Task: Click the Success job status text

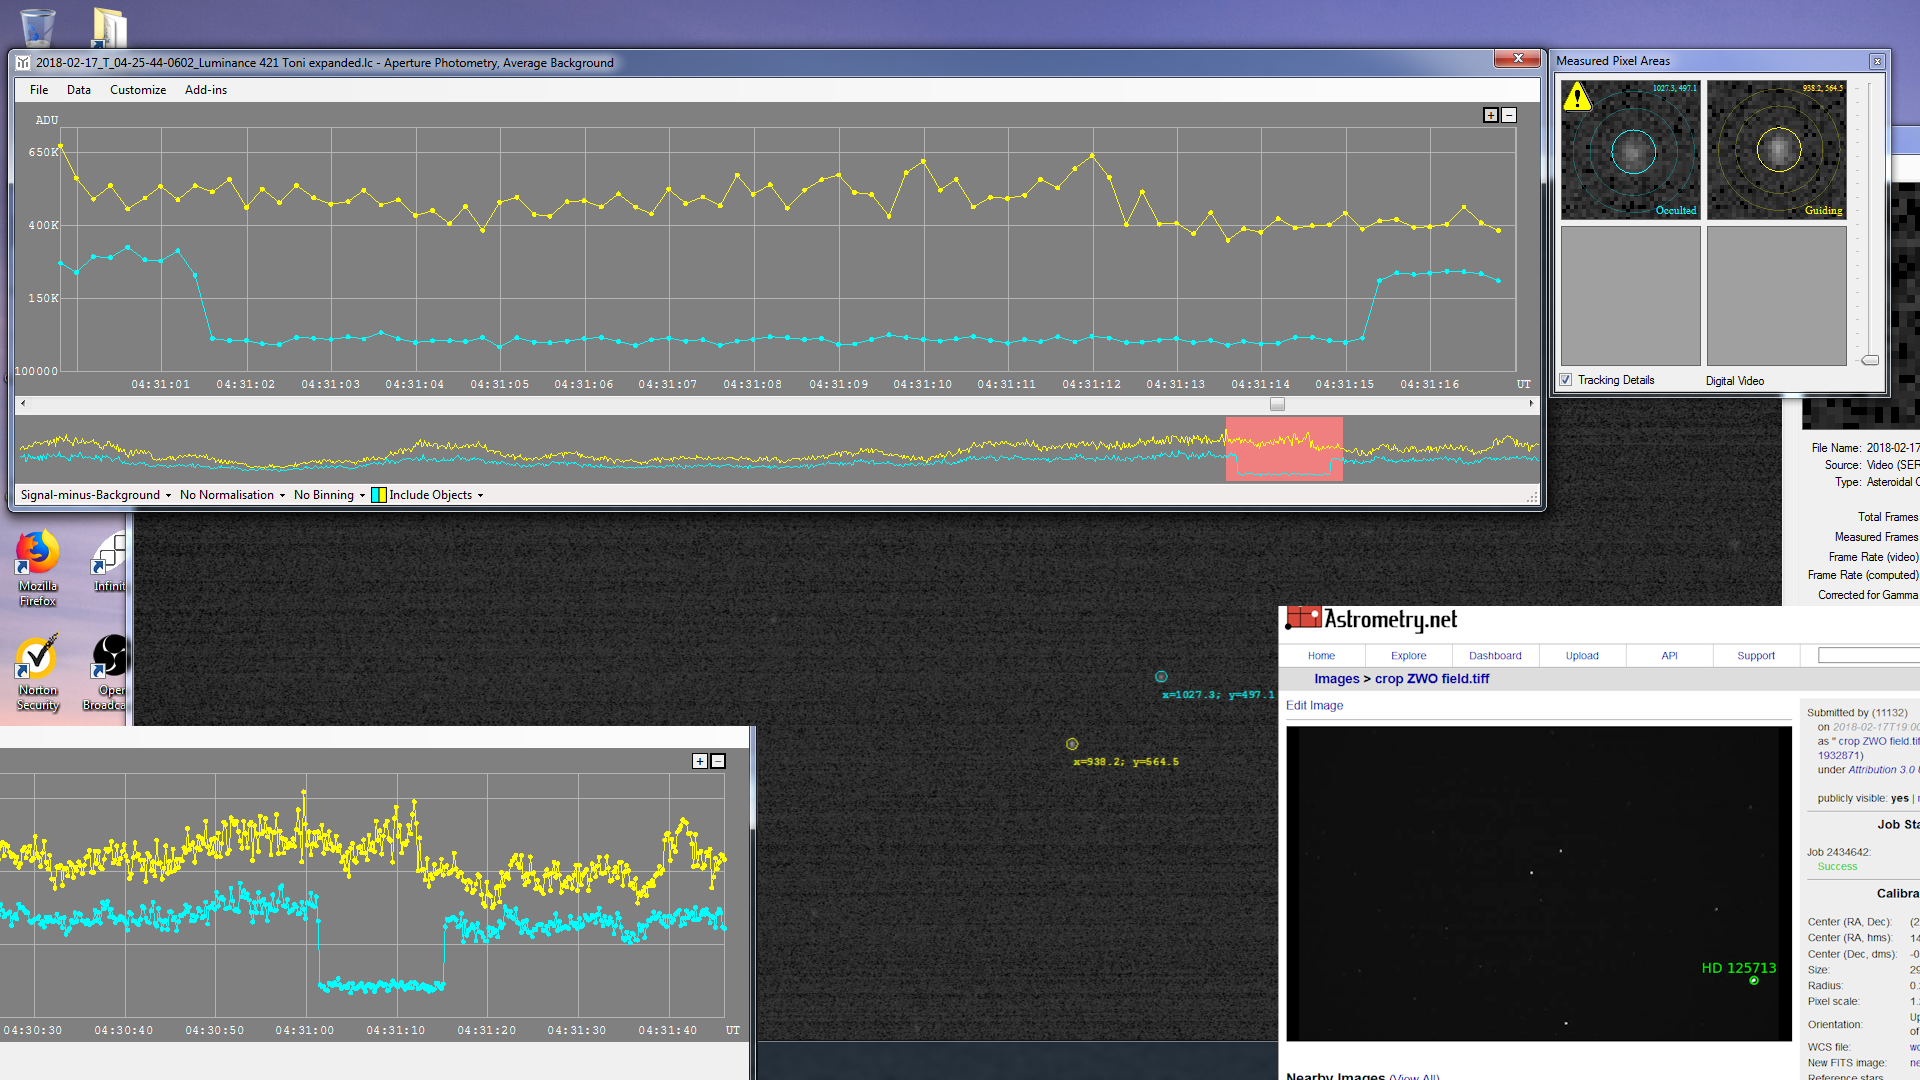Action: (1837, 867)
